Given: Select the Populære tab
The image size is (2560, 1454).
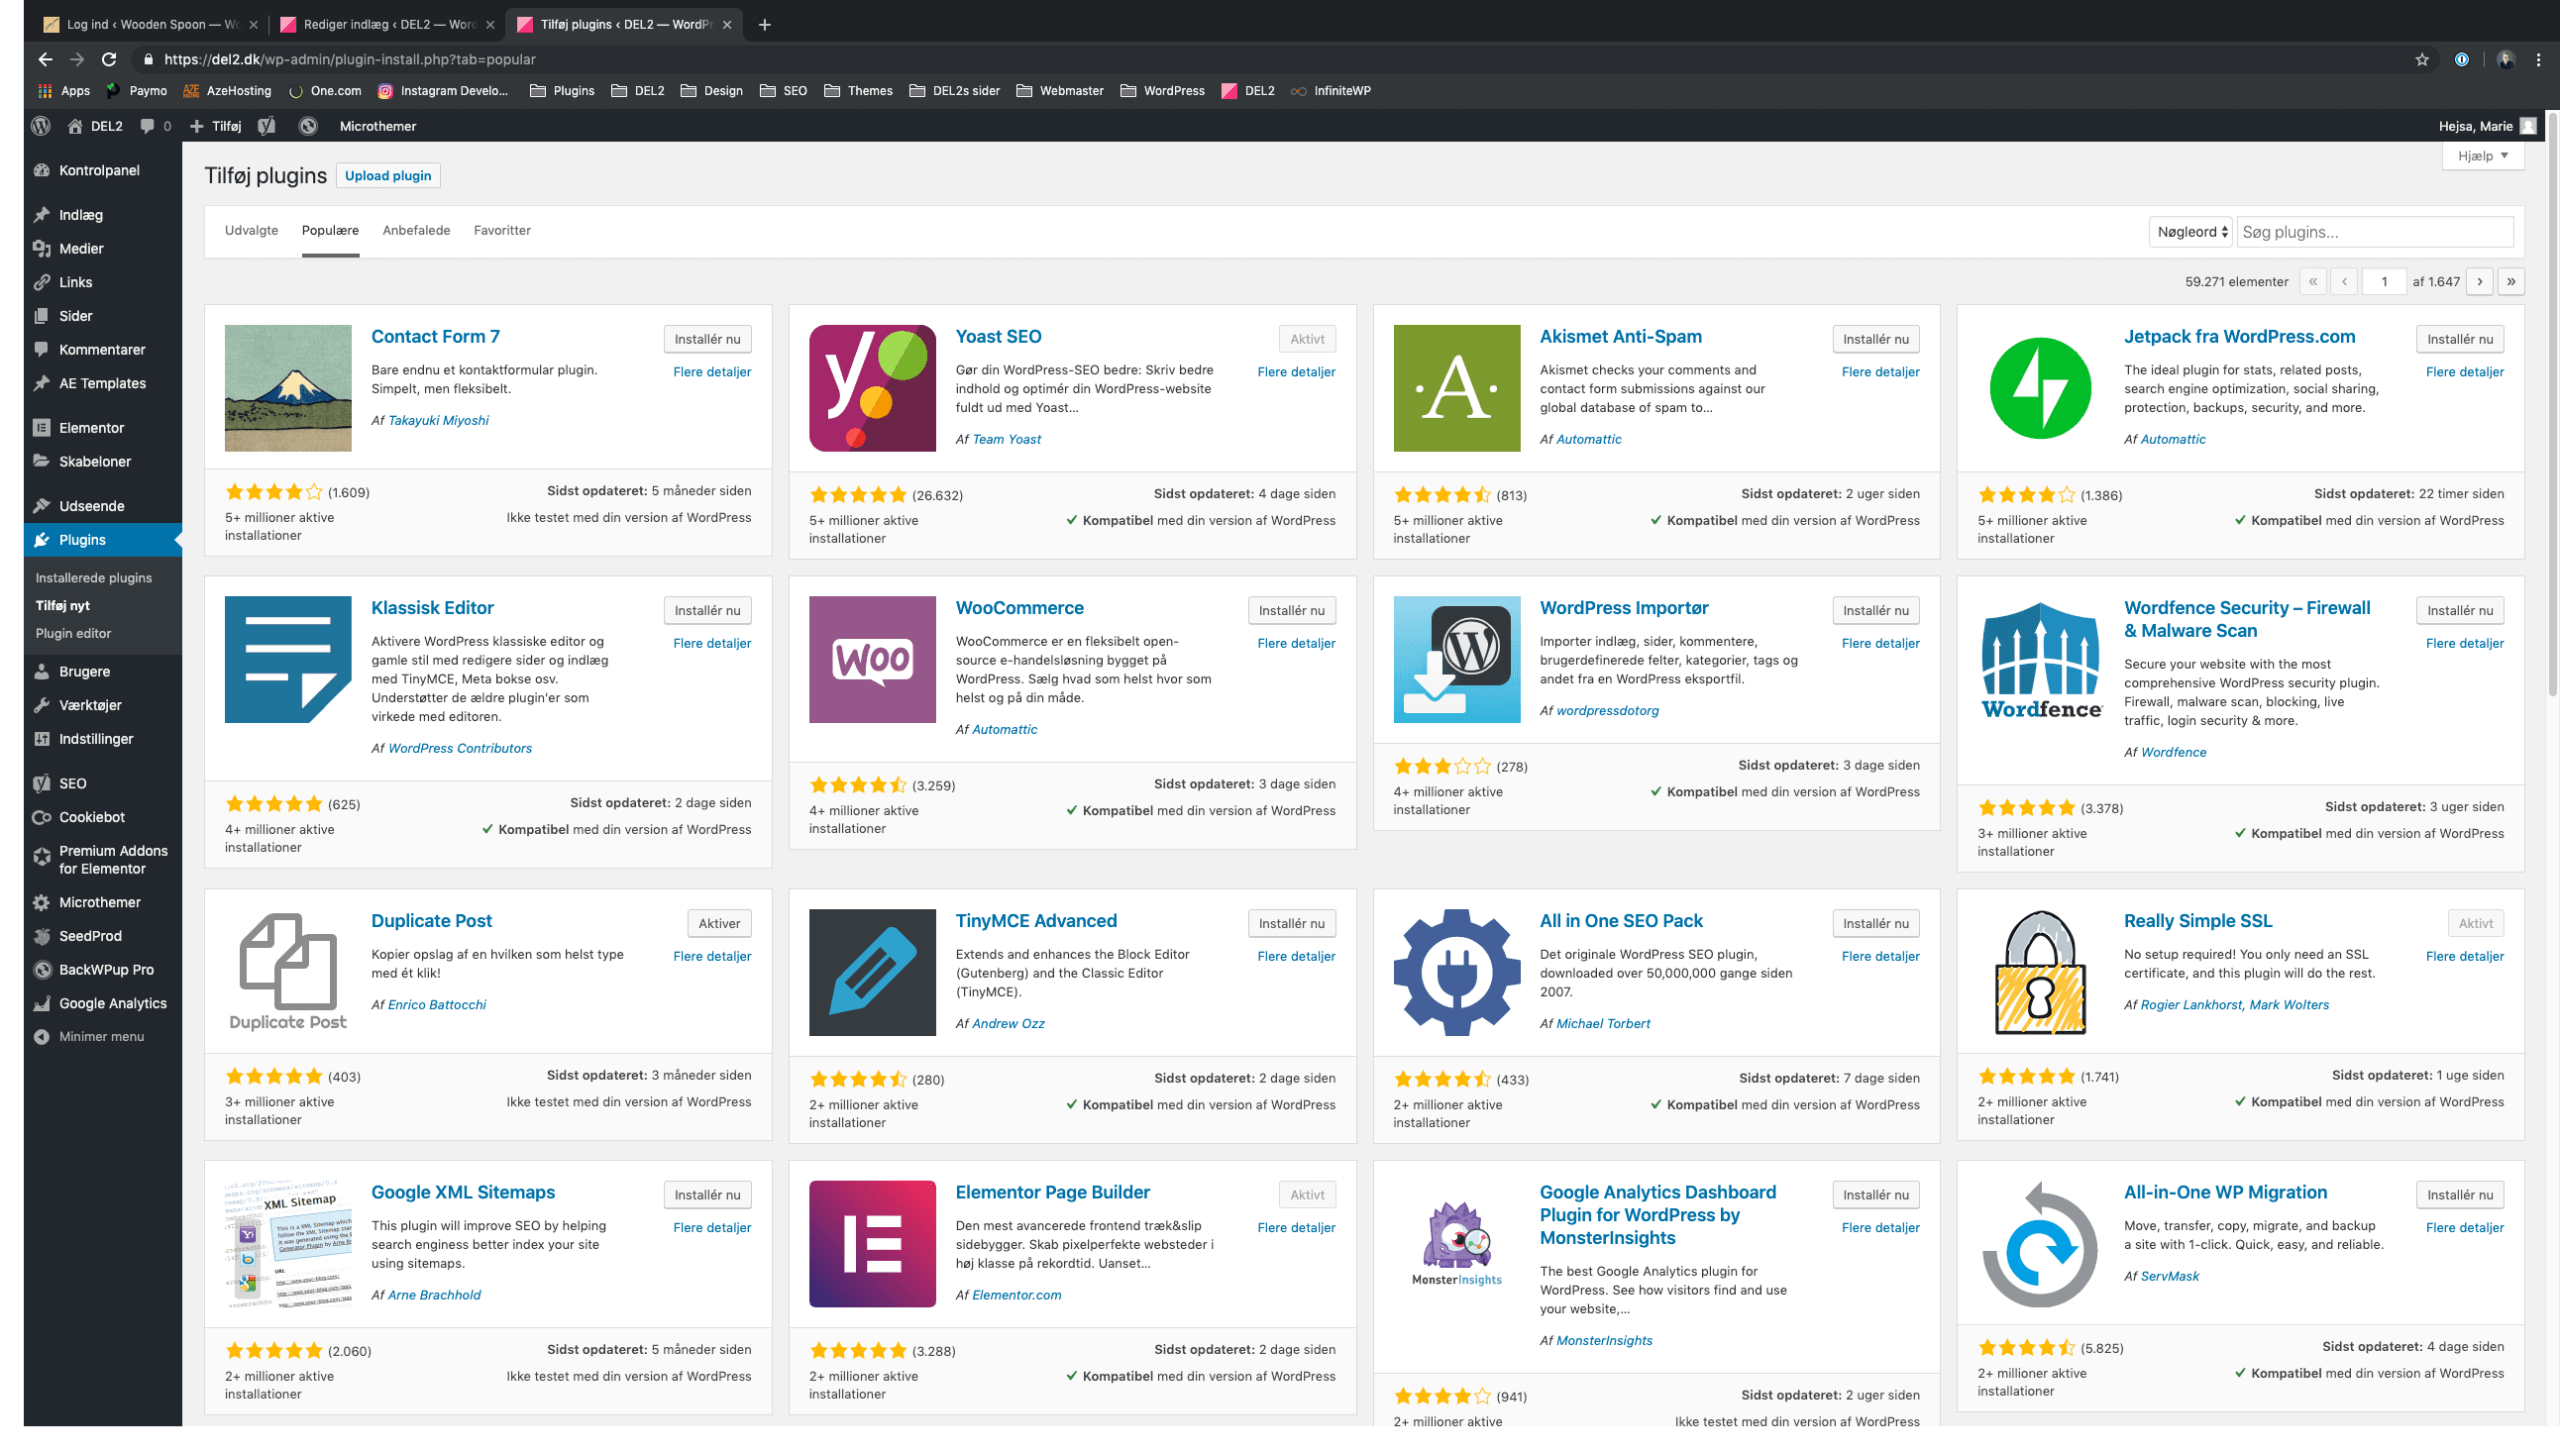Looking at the screenshot, I should pyautogui.click(x=330, y=230).
